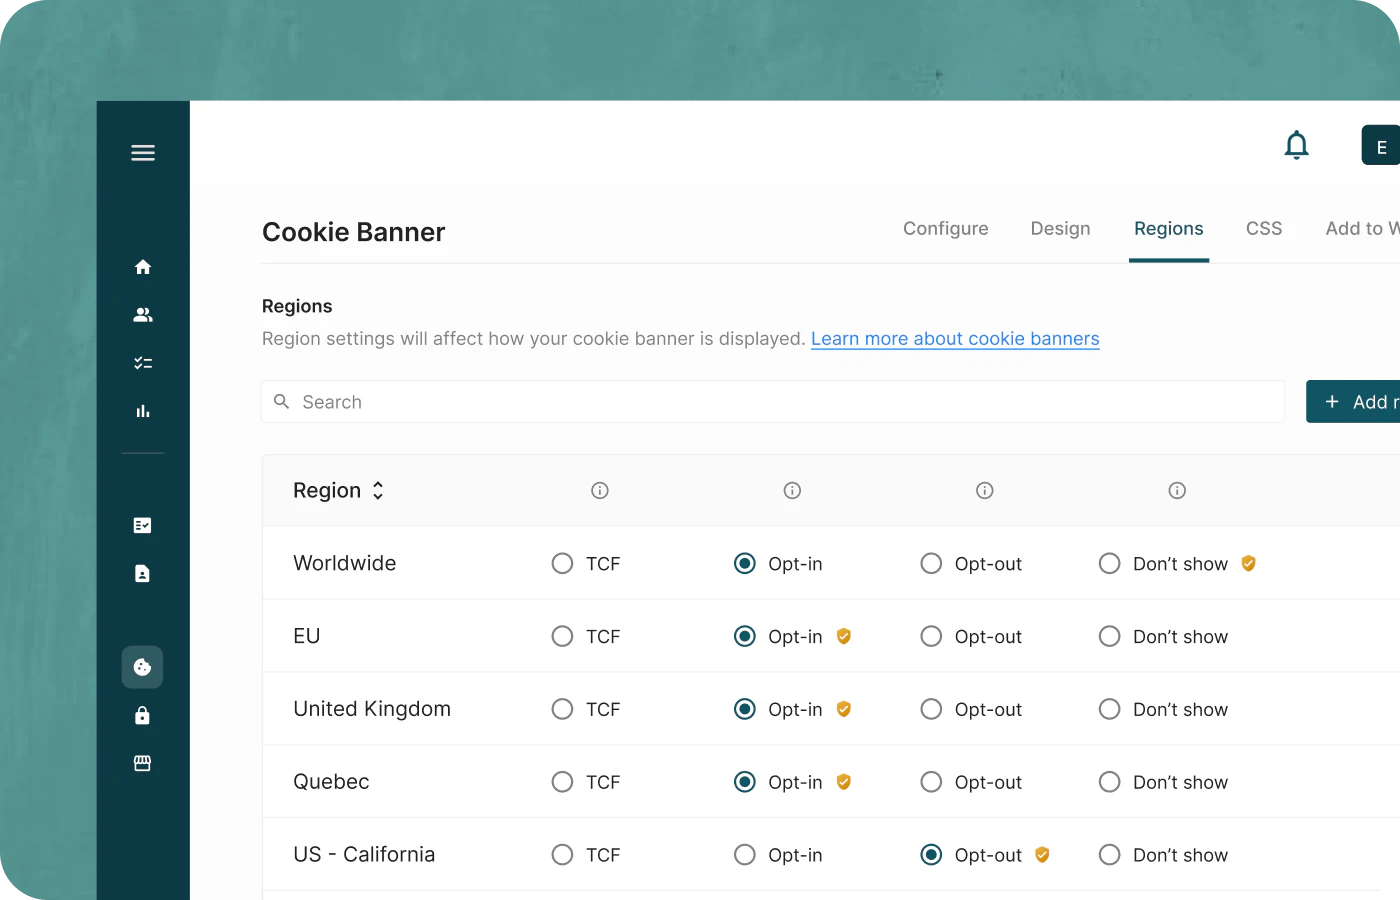The height and width of the screenshot is (900, 1400).
Task: Open the hamburger menu in sidebar
Action: 143,153
